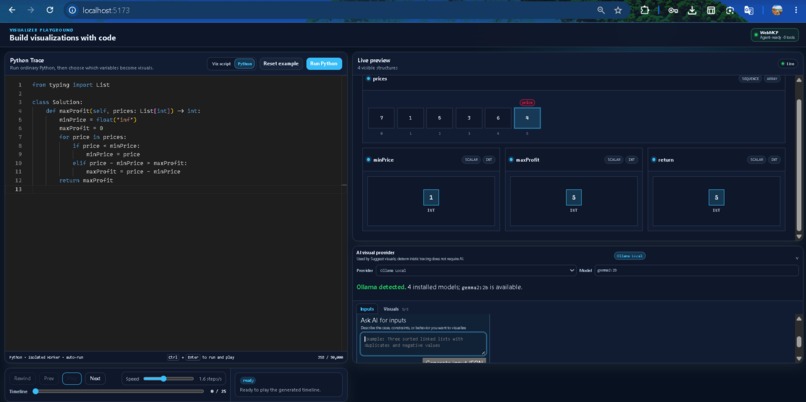Click the ready status badge
This screenshot has height=402, width=806.
point(248,380)
